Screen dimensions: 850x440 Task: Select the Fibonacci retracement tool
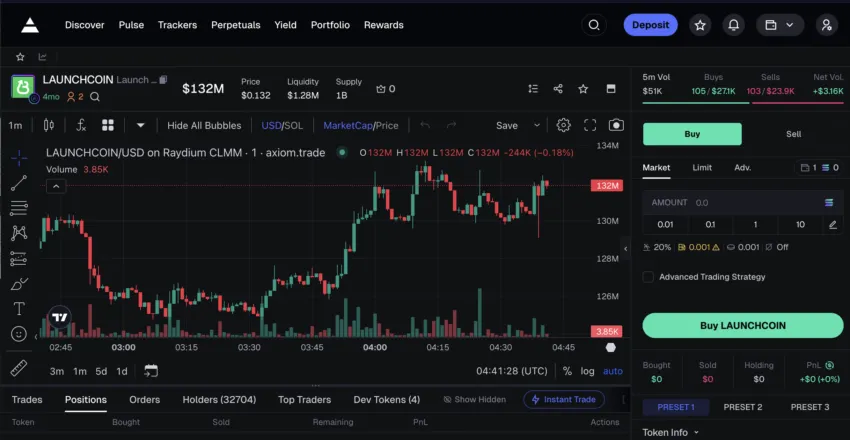tap(19, 208)
